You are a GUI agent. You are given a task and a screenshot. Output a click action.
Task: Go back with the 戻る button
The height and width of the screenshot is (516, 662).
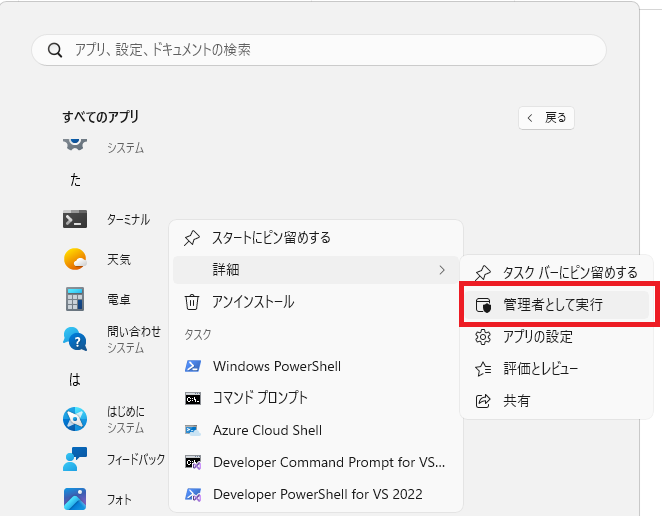[x=546, y=118]
